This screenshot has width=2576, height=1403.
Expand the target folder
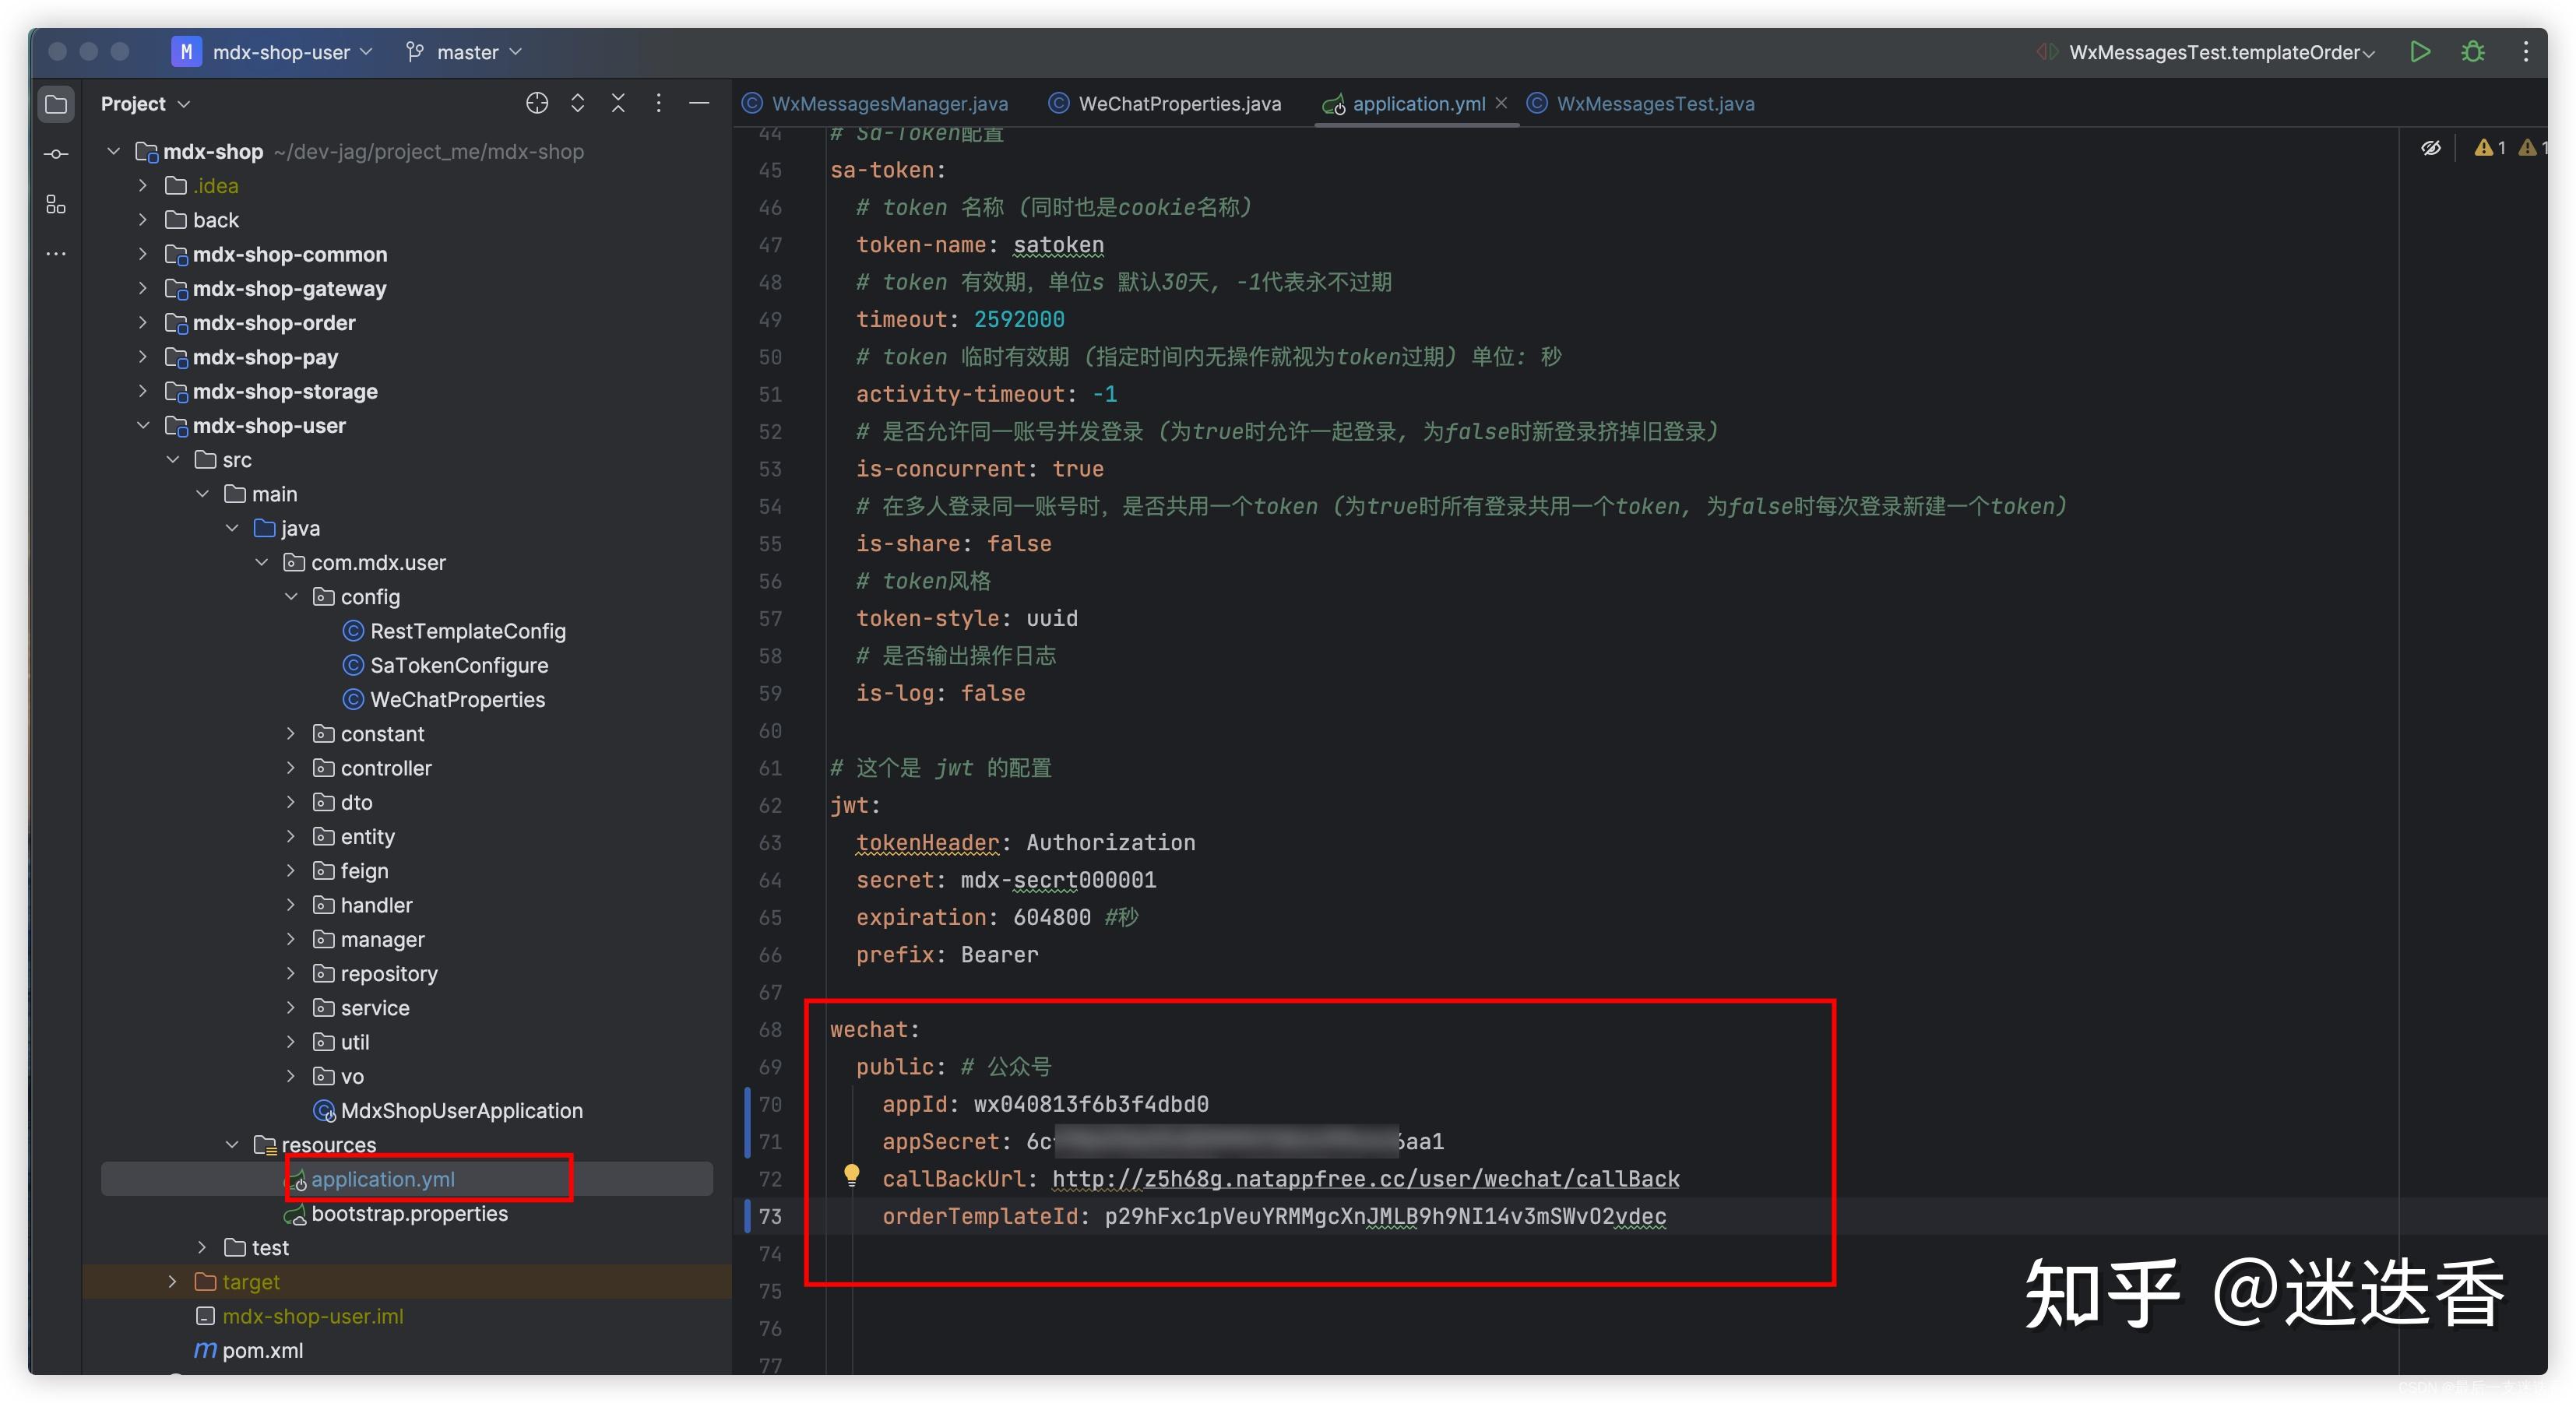[173, 1282]
